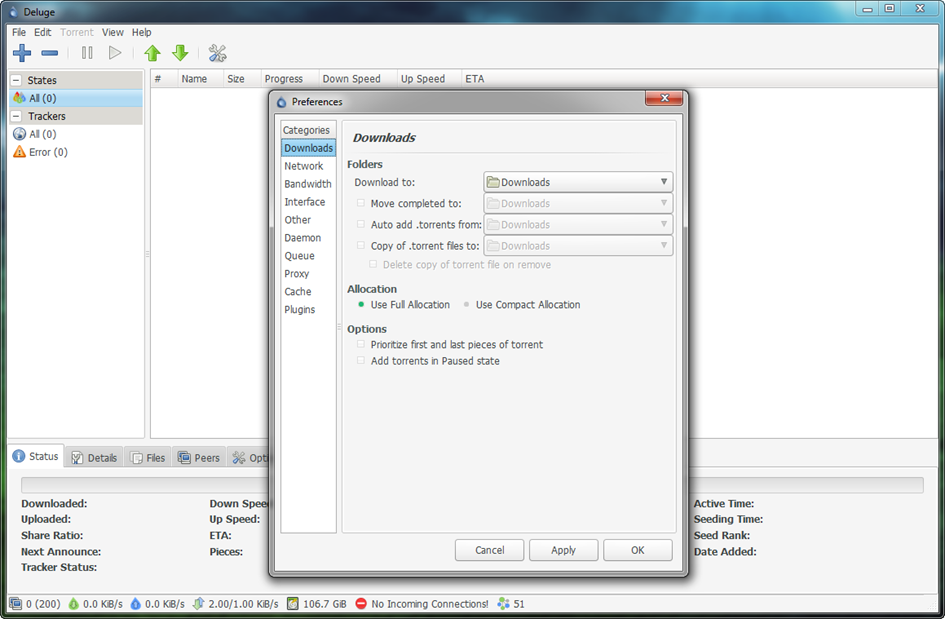Select the Network preferences category
Screen dimensions: 945x619
pos(308,166)
